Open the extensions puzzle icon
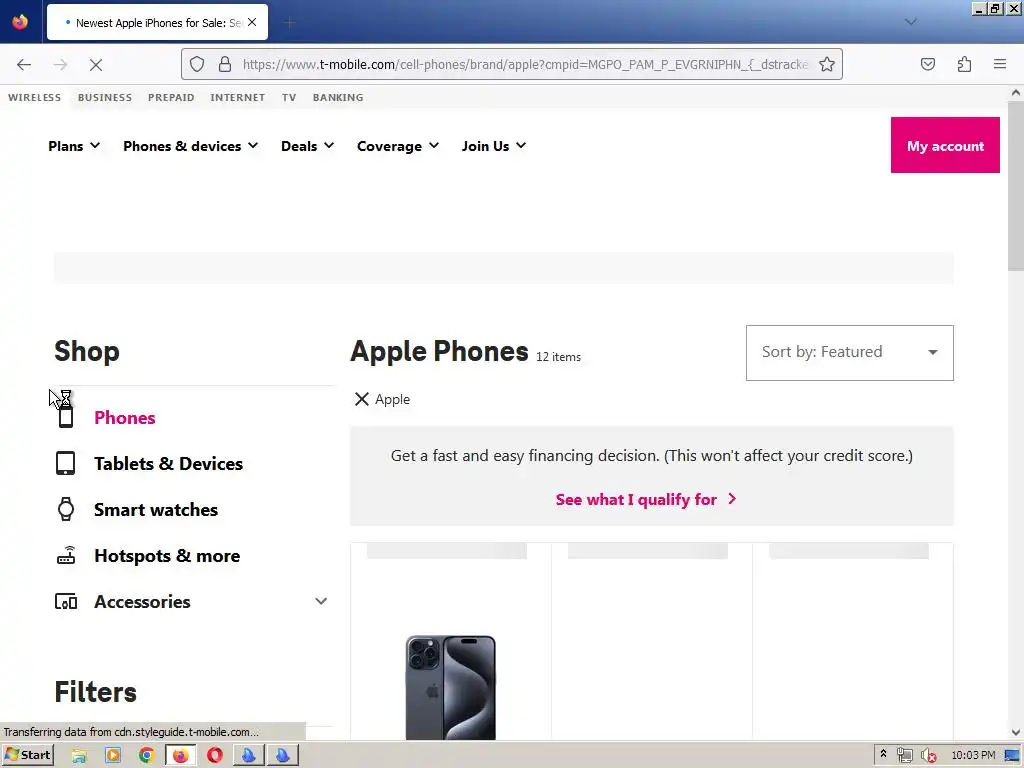The image size is (1024, 768). coord(964,64)
